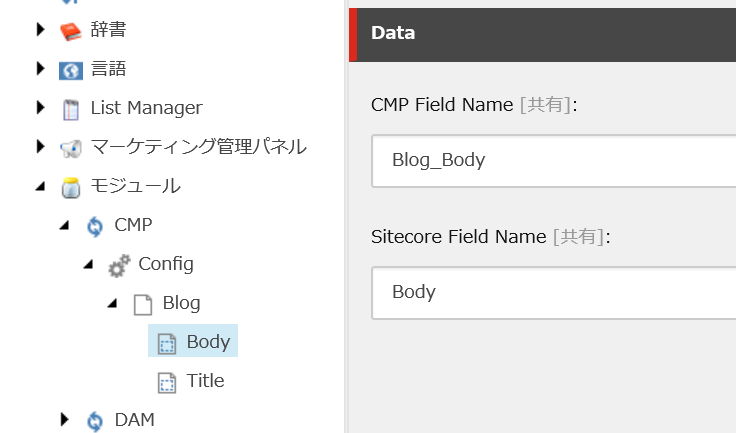
Task: Click the Config gears icon
Action: point(119,265)
